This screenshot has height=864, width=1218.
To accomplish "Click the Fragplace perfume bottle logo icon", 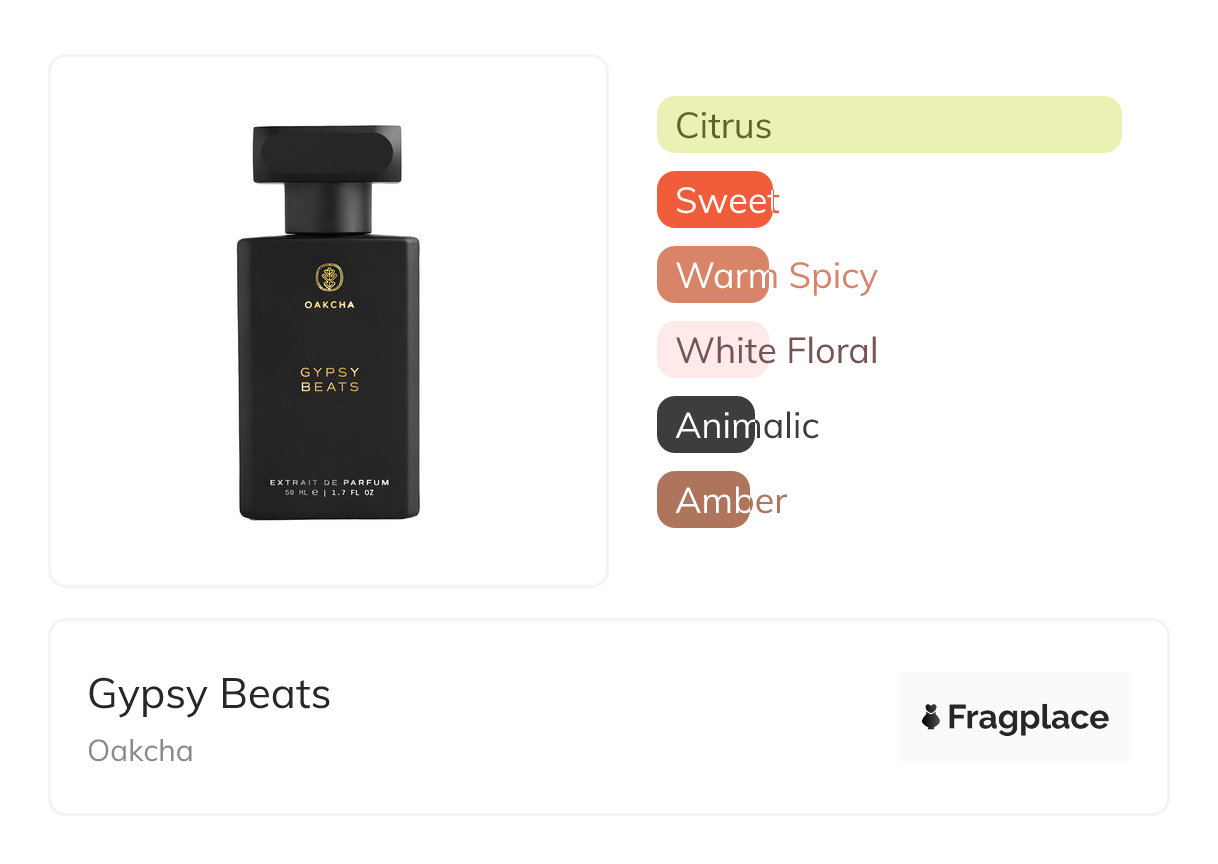I will click(x=931, y=717).
